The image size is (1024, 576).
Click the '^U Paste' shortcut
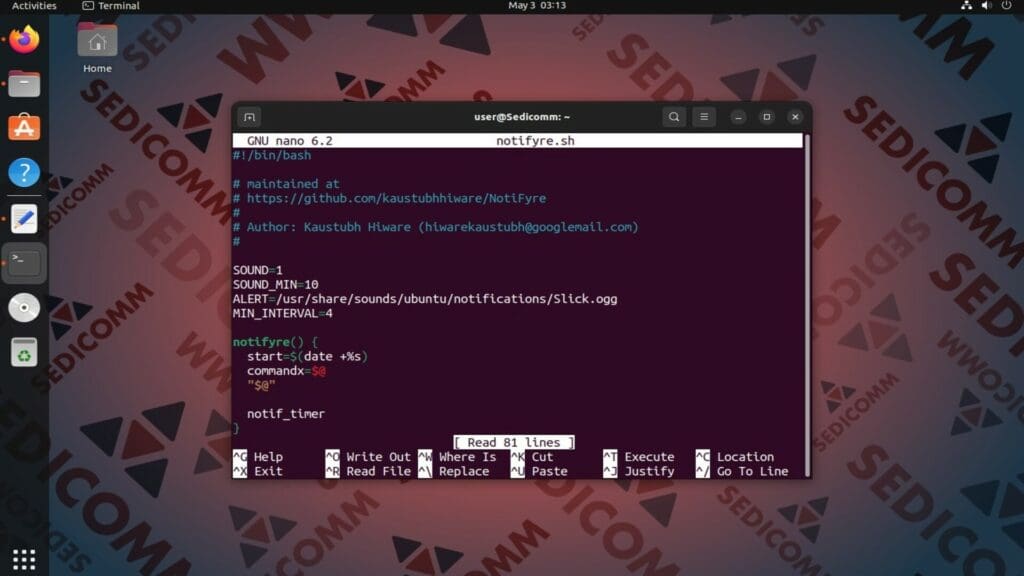point(539,471)
